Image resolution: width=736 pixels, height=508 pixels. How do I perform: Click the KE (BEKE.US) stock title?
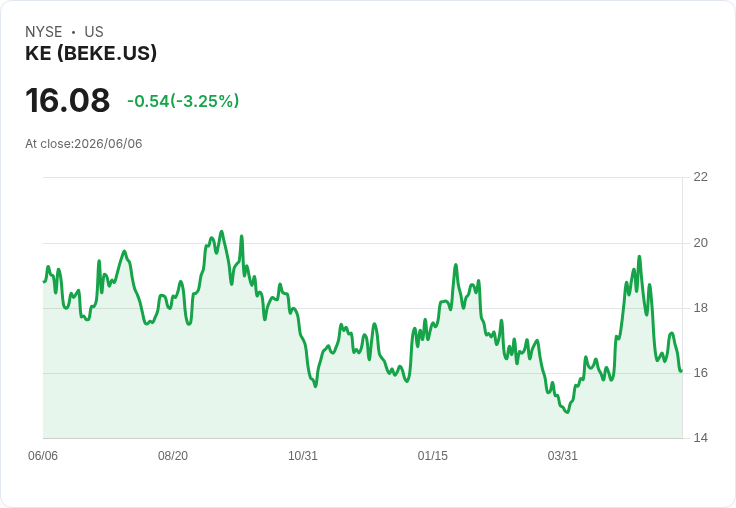click(91, 53)
